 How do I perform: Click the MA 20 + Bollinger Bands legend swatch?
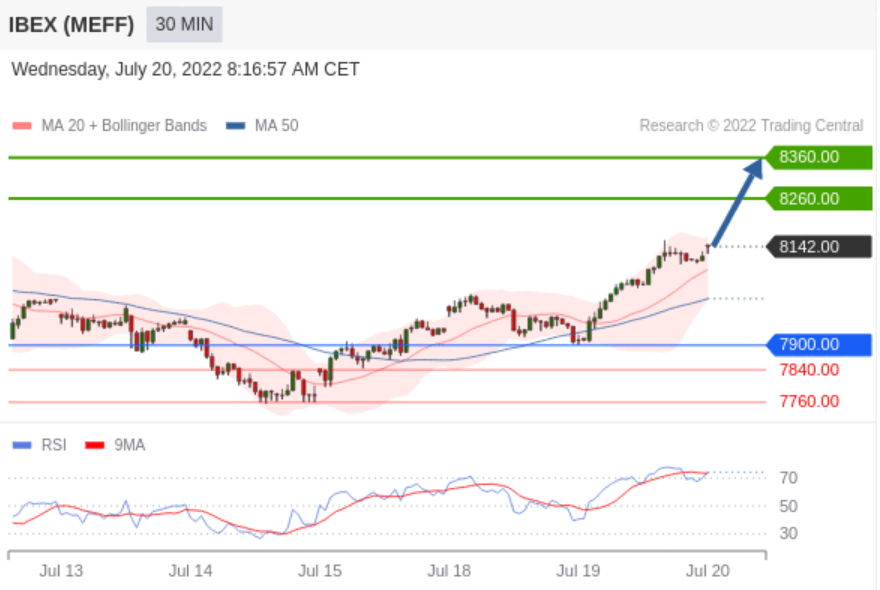tap(22, 126)
